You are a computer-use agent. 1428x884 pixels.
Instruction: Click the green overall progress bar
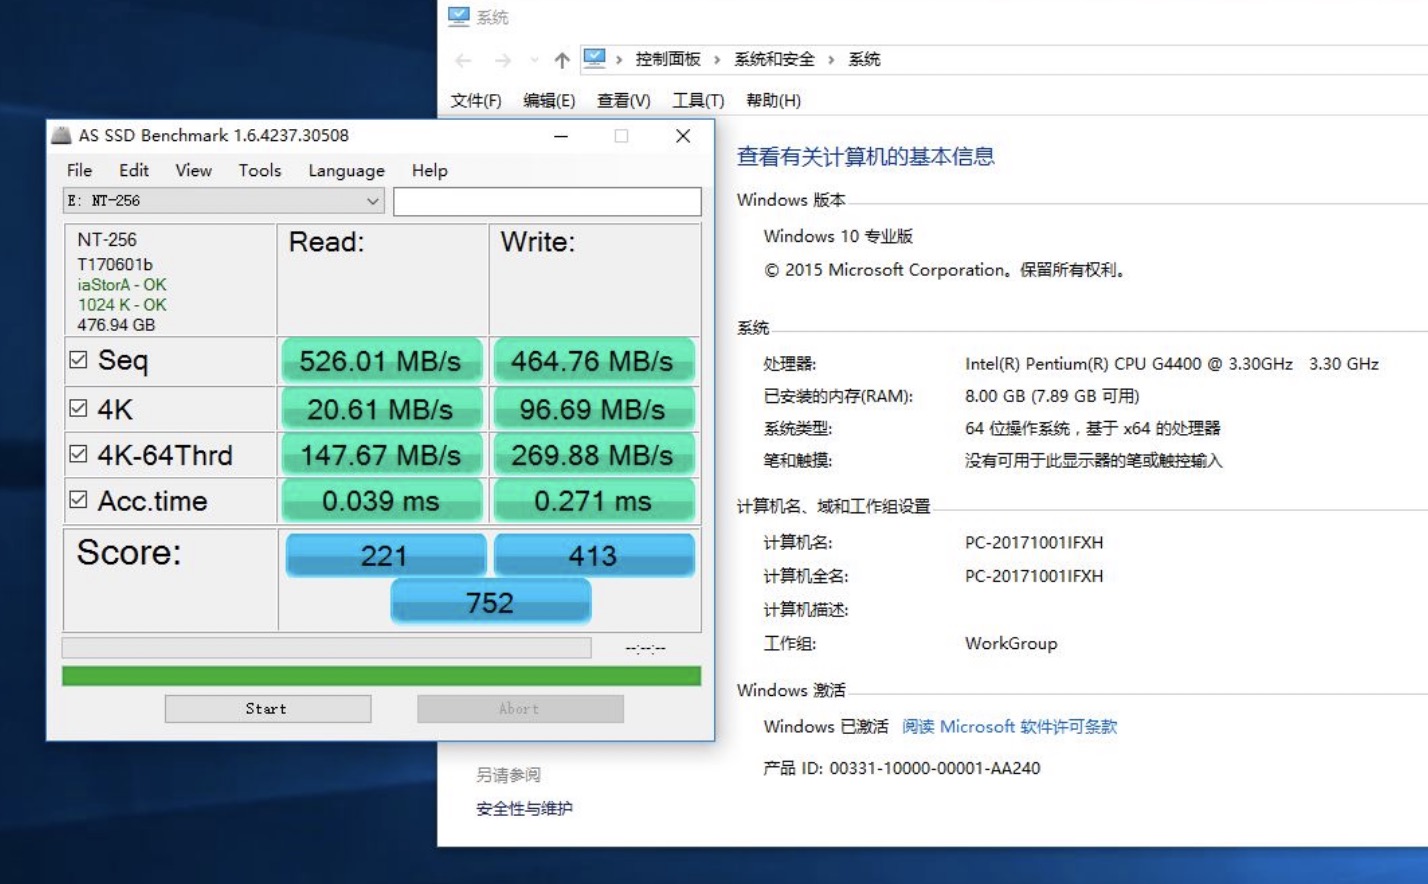(381, 676)
